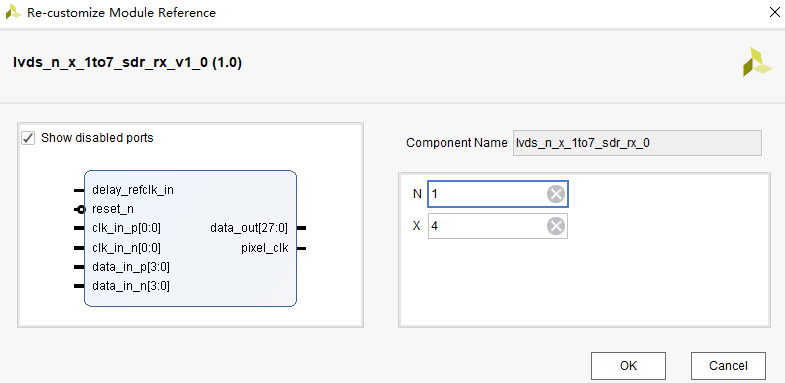Close the Re-customize Module Reference dialog
The width and height of the screenshot is (785, 383).
[774, 13]
